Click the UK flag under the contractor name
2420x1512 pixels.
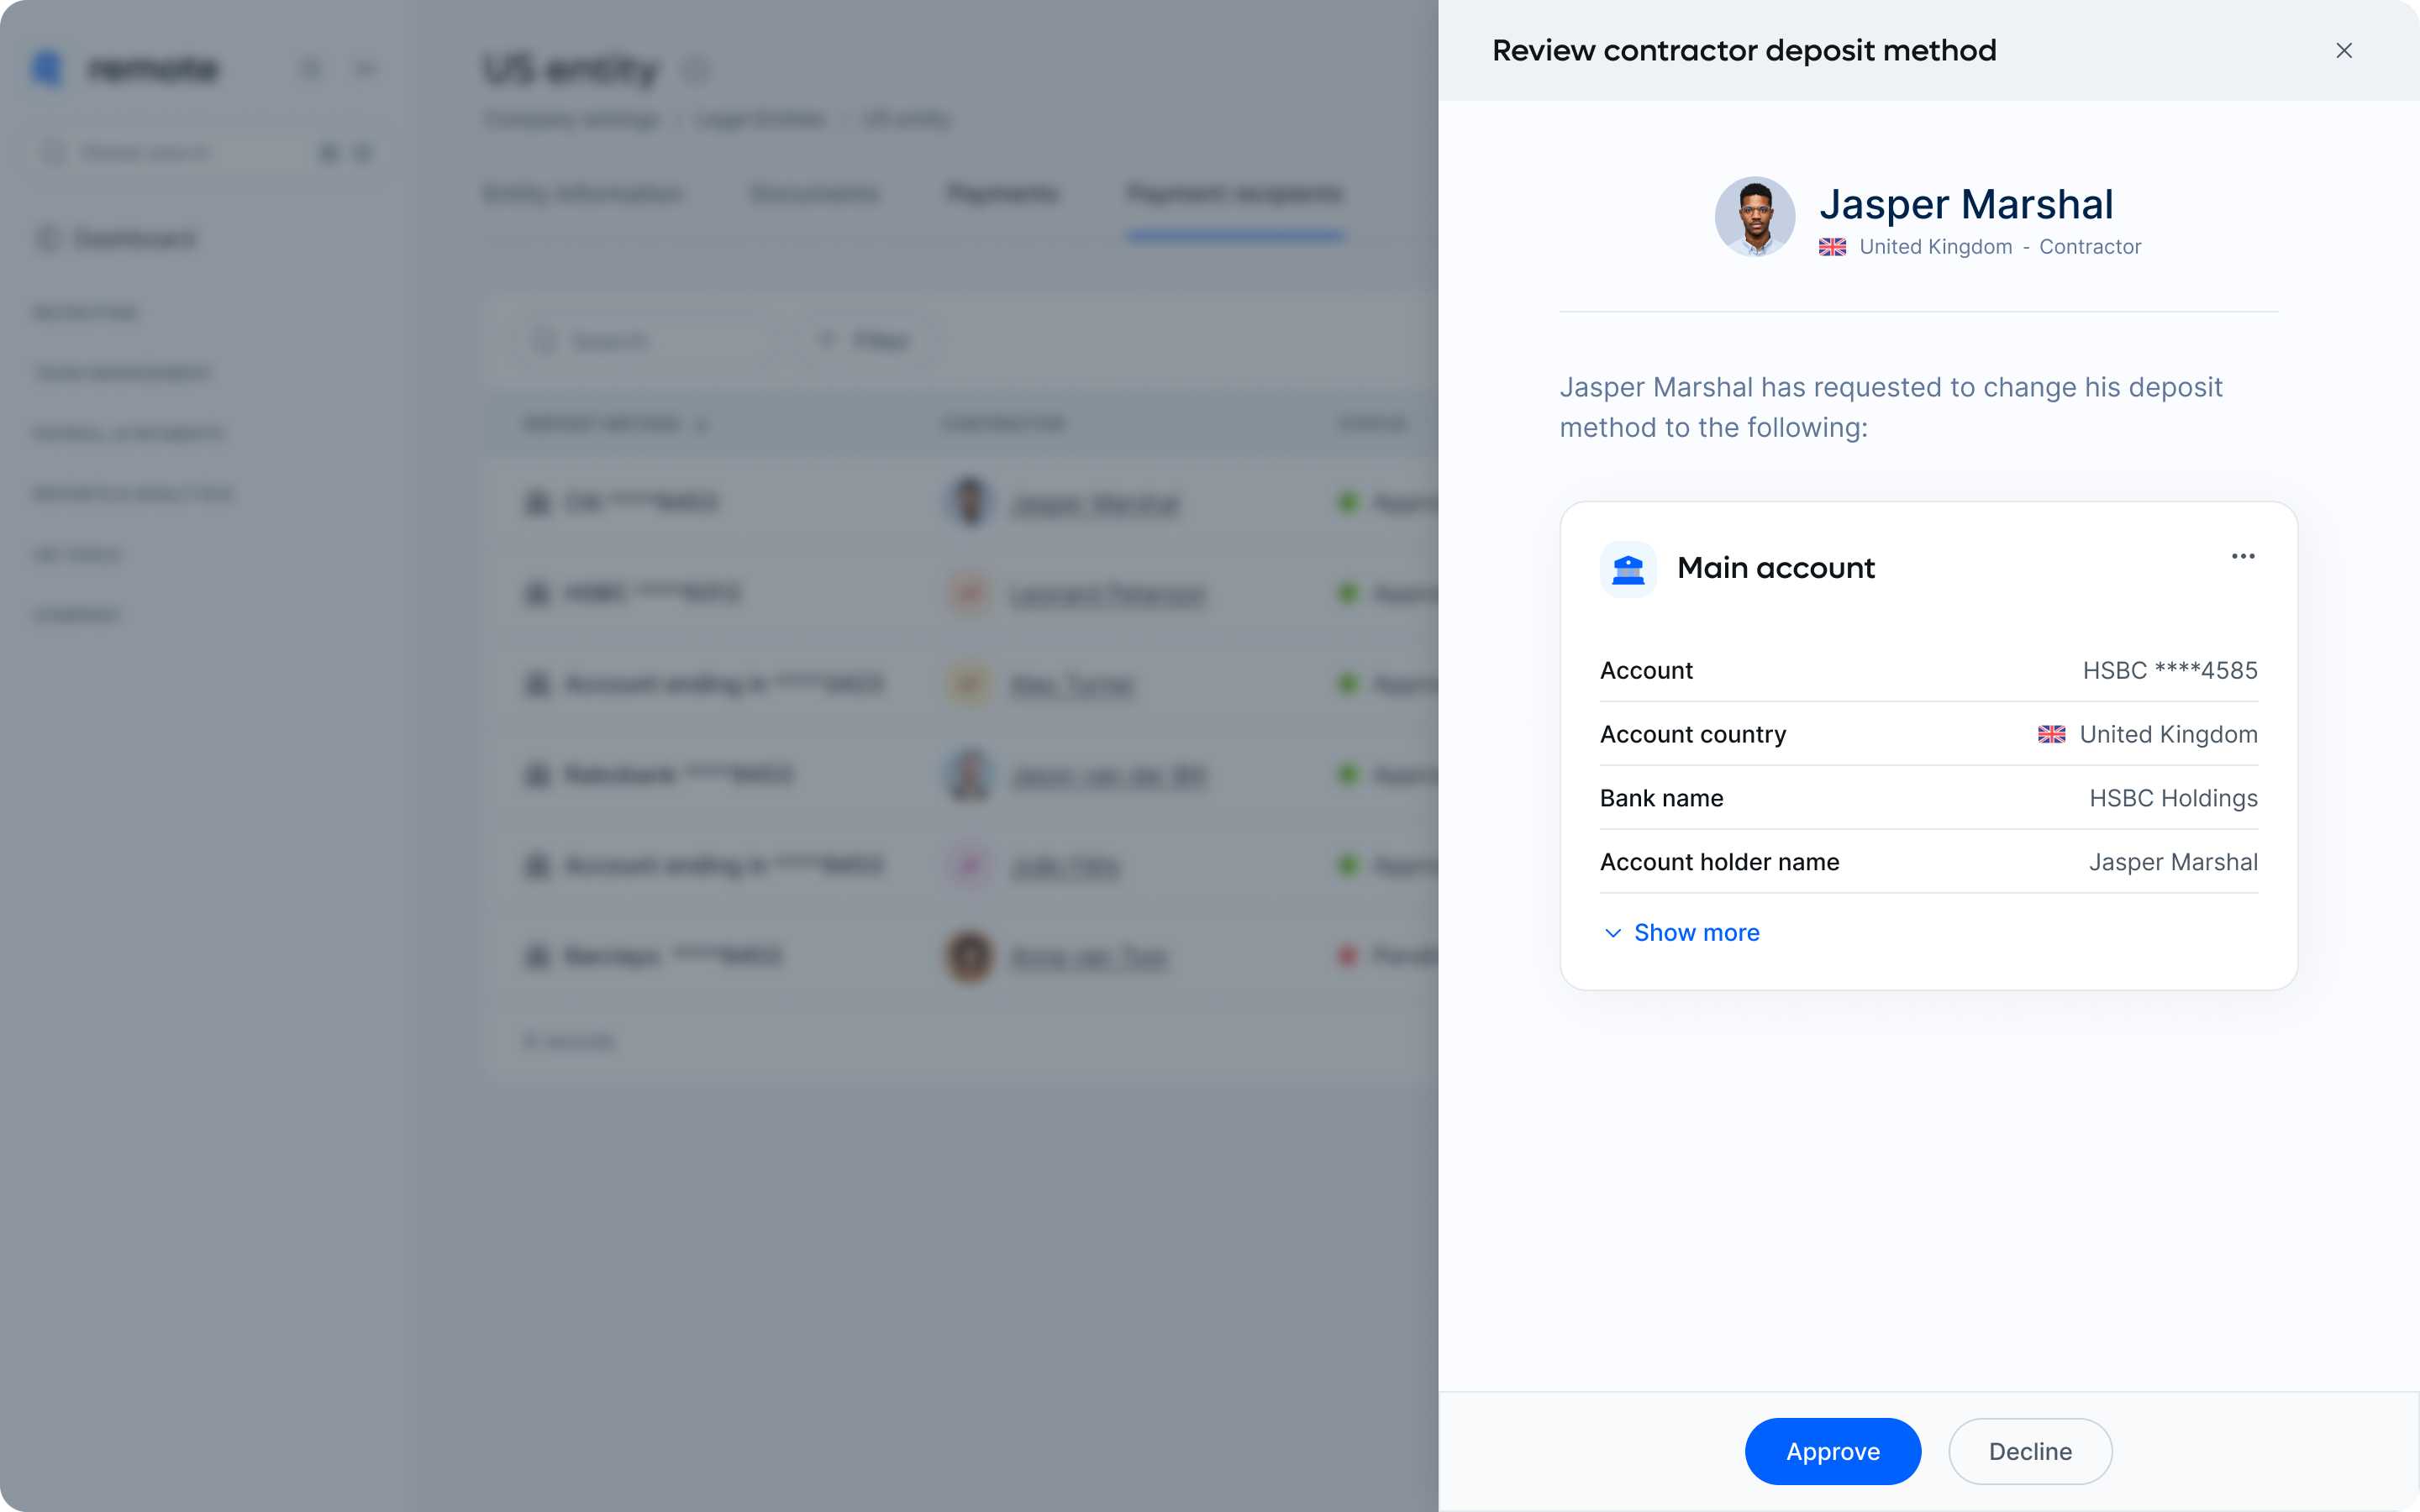(1832, 247)
